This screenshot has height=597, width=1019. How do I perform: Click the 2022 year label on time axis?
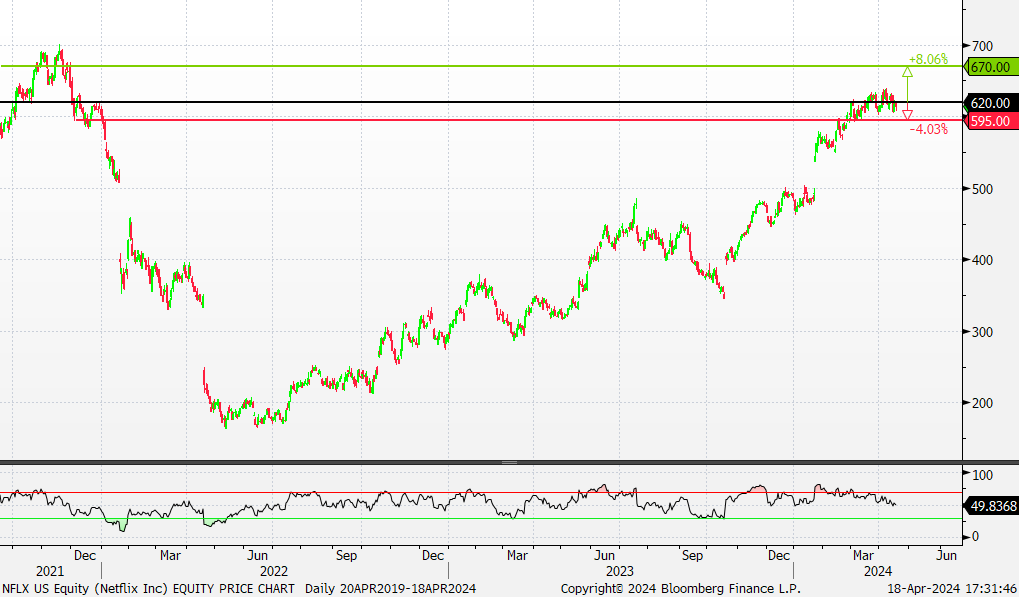click(274, 572)
